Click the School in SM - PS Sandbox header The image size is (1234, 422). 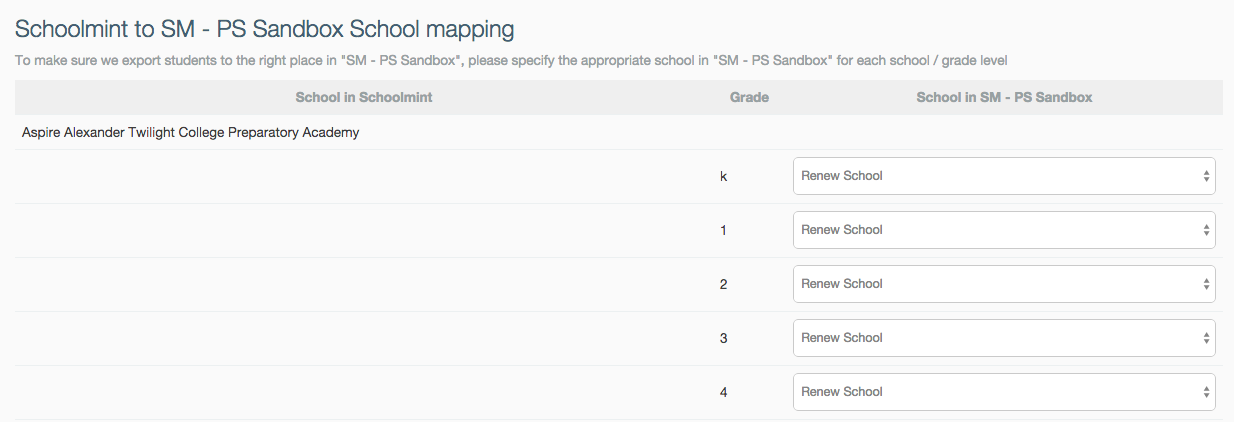click(1004, 98)
